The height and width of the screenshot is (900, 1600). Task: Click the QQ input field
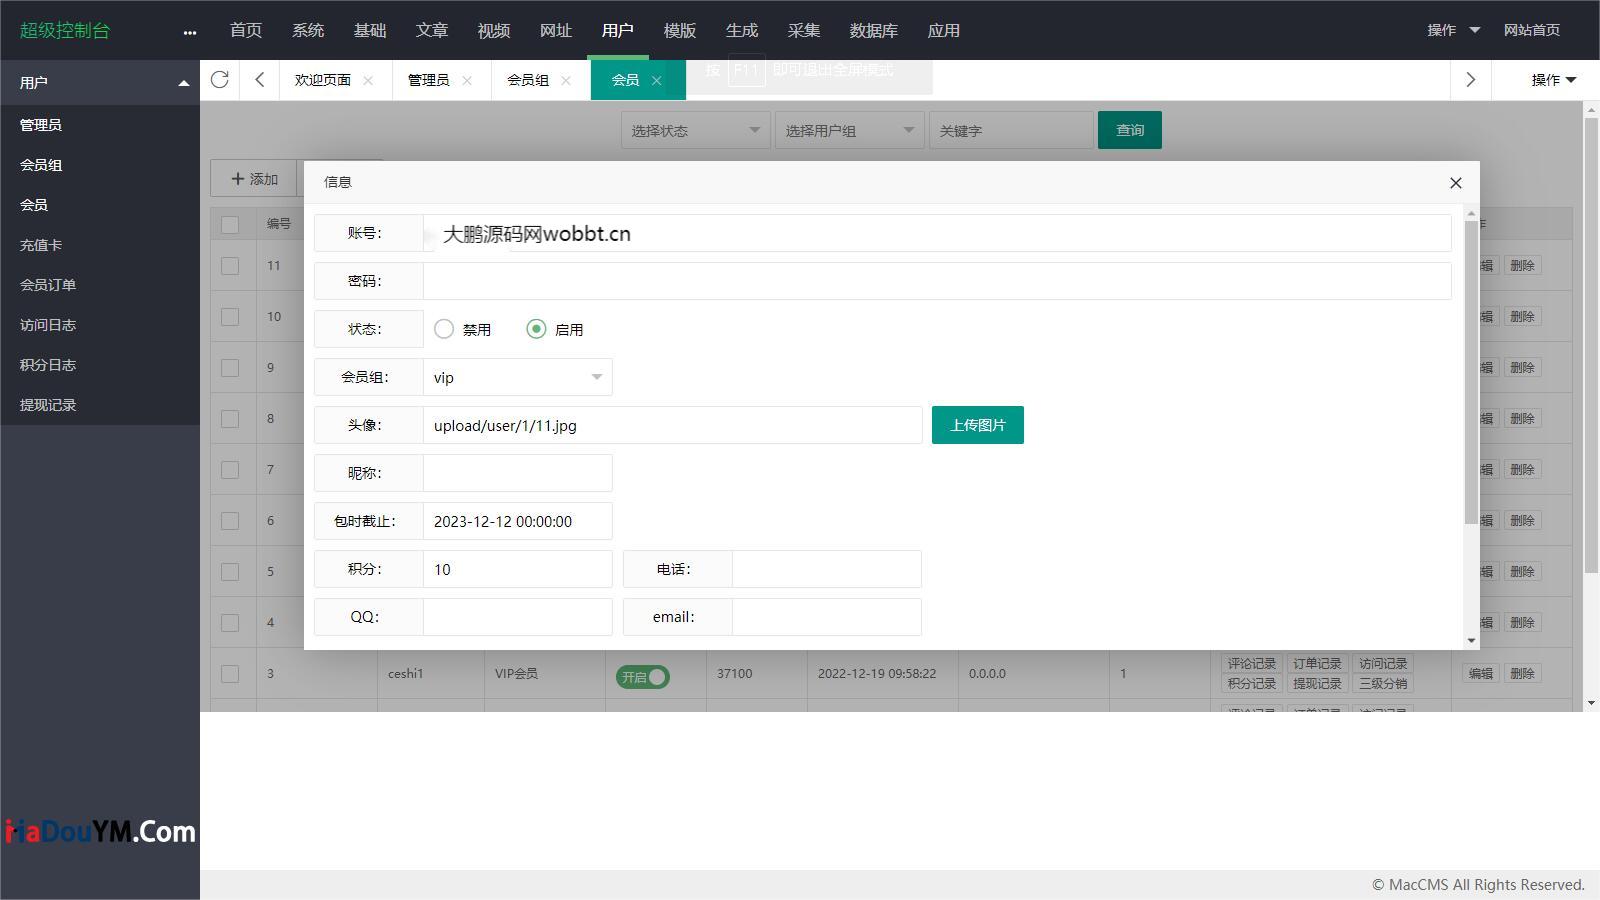(518, 617)
